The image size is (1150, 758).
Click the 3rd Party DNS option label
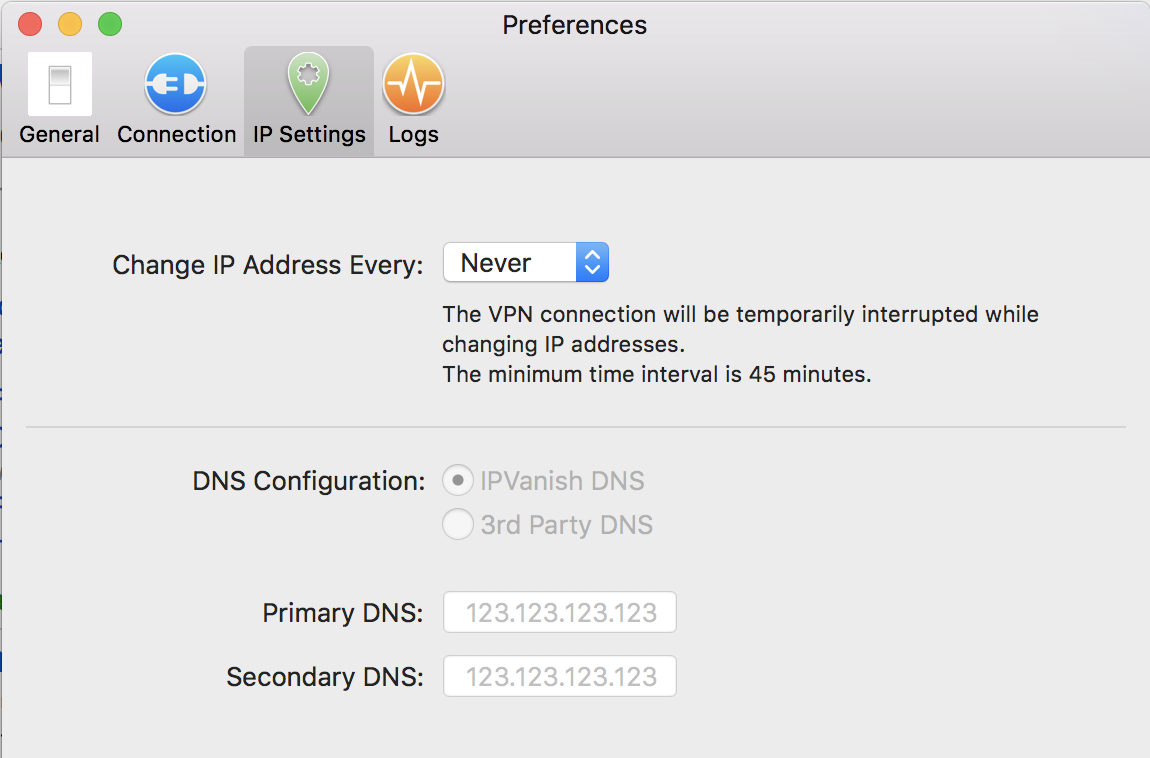(x=566, y=524)
